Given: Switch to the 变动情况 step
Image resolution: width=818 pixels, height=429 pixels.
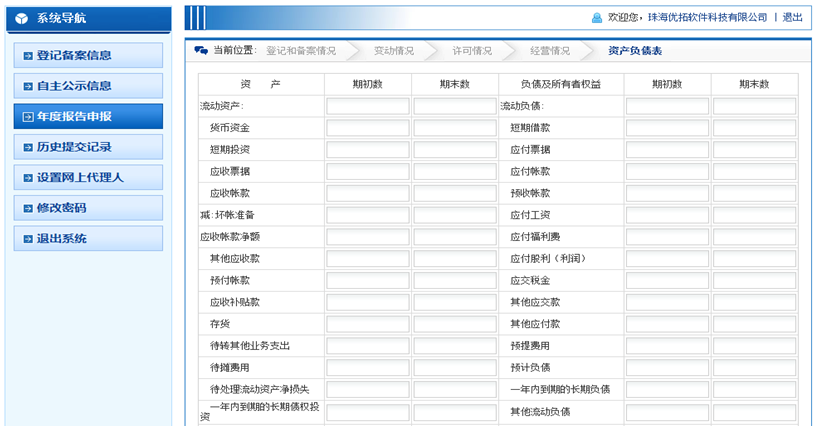Looking at the screenshot, I should click(x=393, y=51).
